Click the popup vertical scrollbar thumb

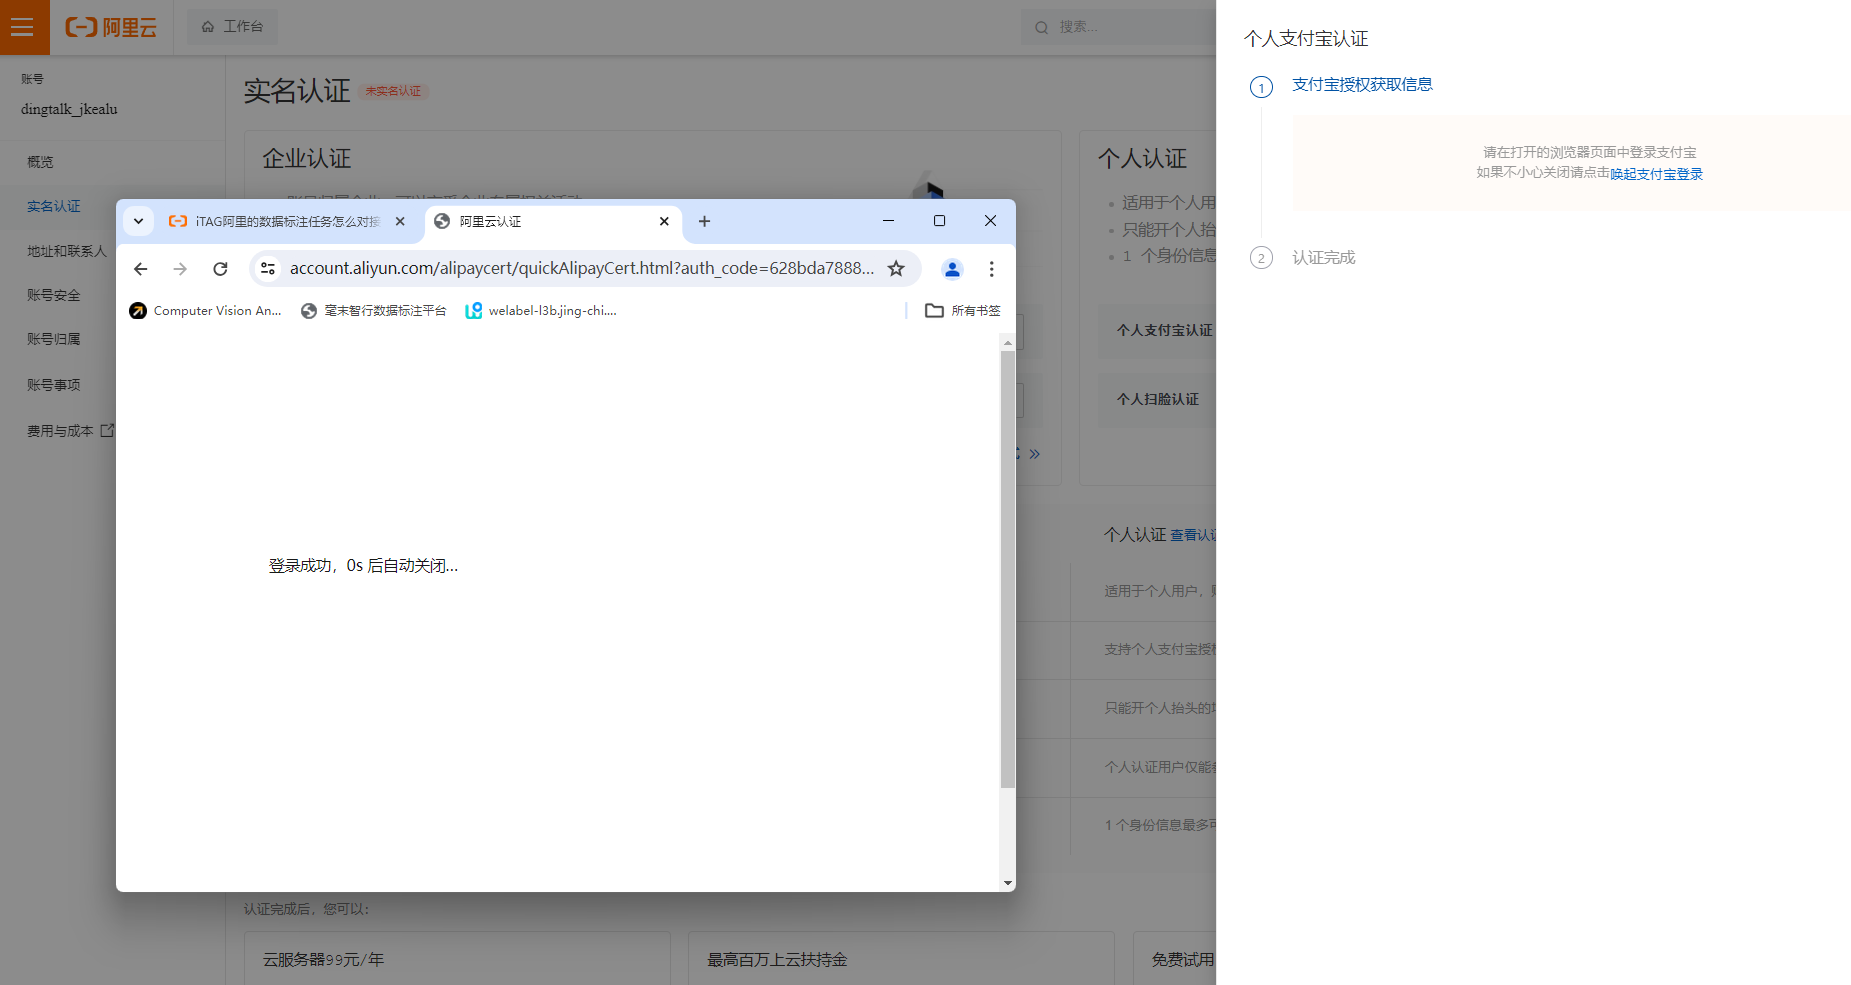tap(1007, 569)
